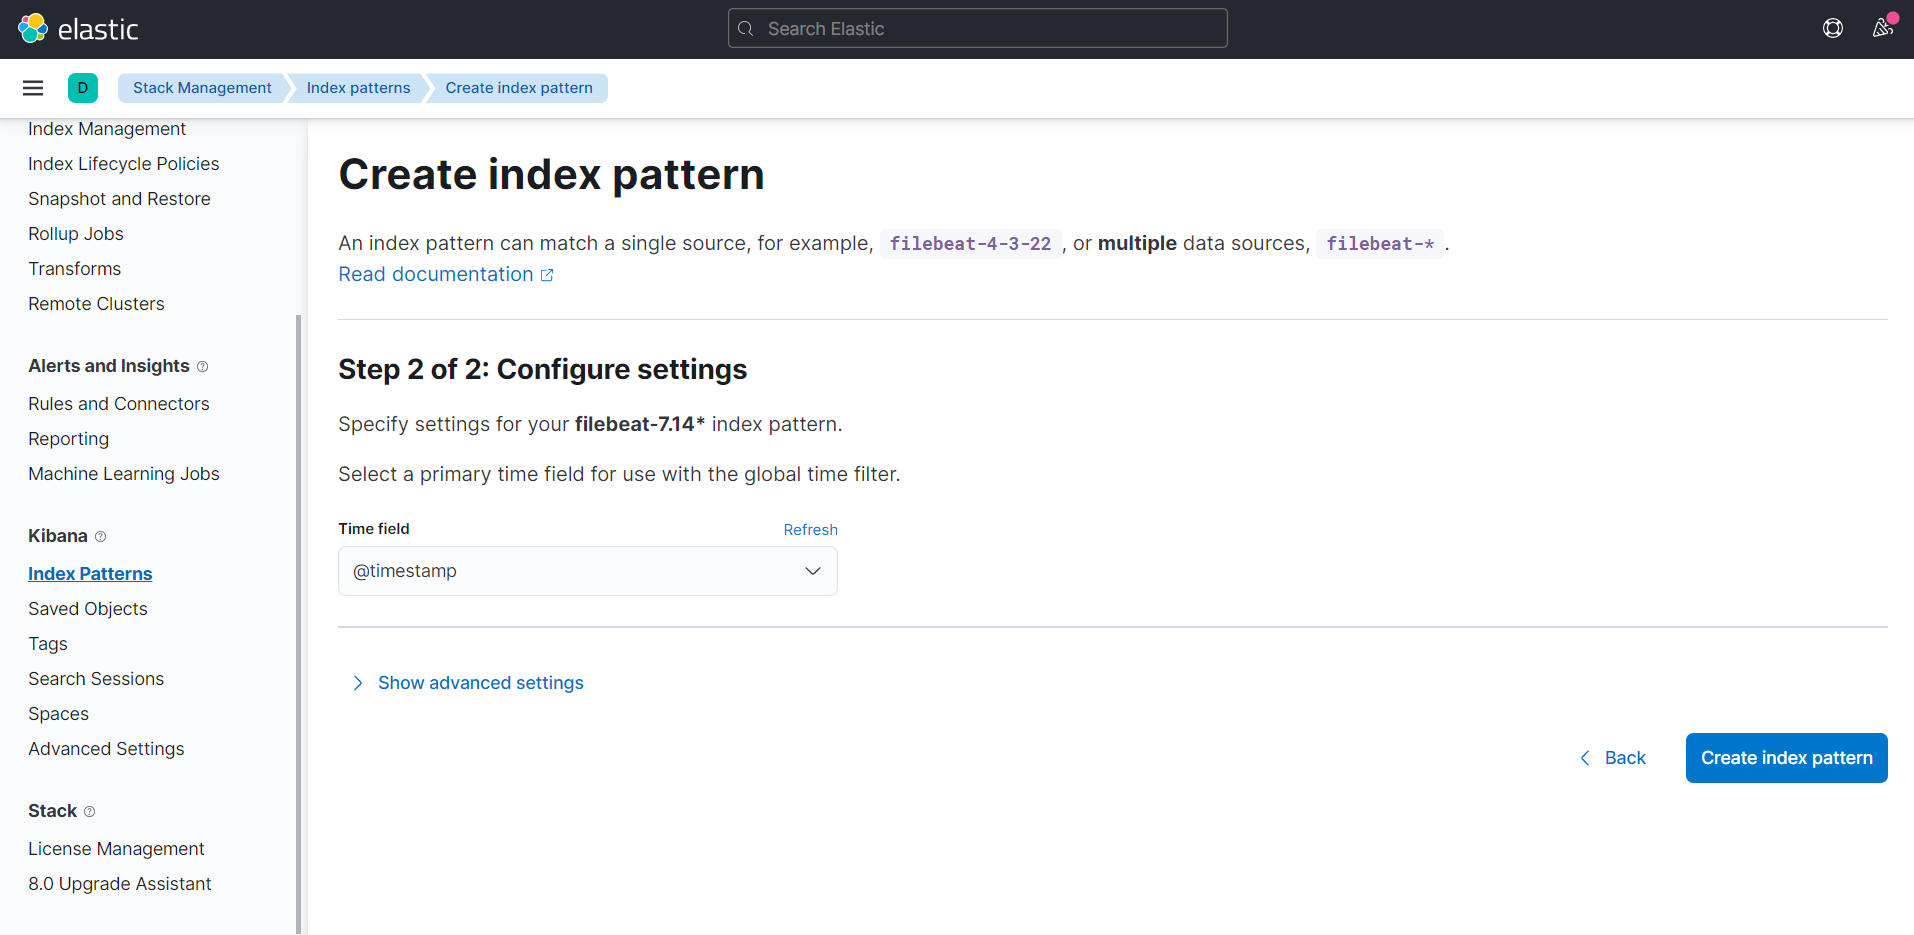The width and height of the screenshot is (1914, 935).
Task: Click the Alerts and Insights heading
Action: pyautogui.click(x=109, y=366)
